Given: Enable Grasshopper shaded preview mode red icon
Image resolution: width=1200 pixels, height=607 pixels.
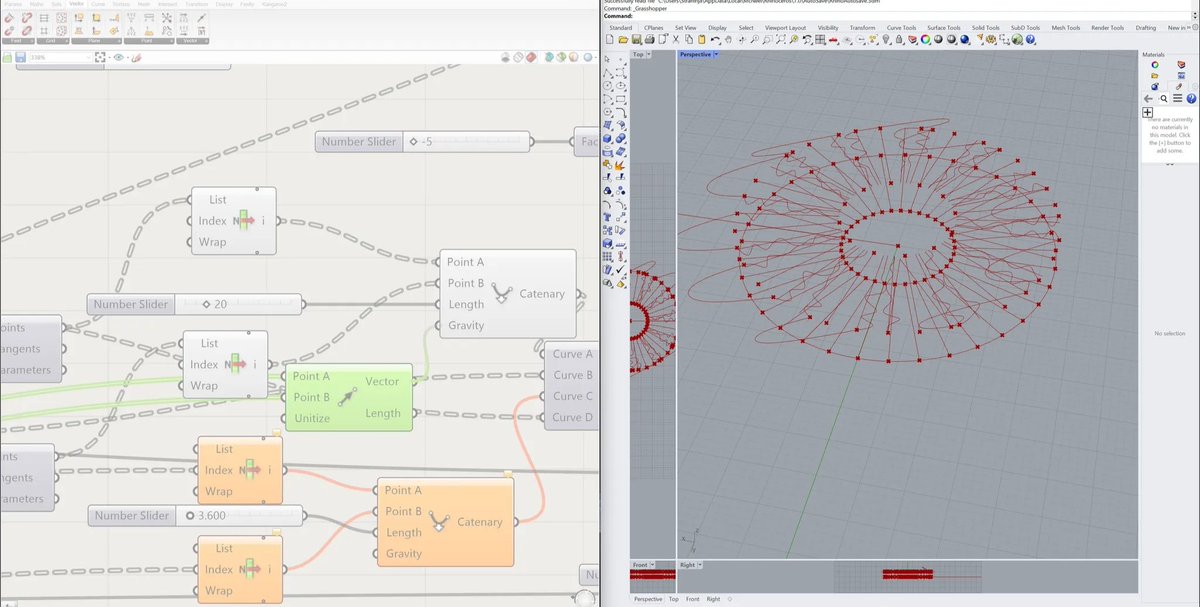Looking at the screenshot, I should click(531, 57).
